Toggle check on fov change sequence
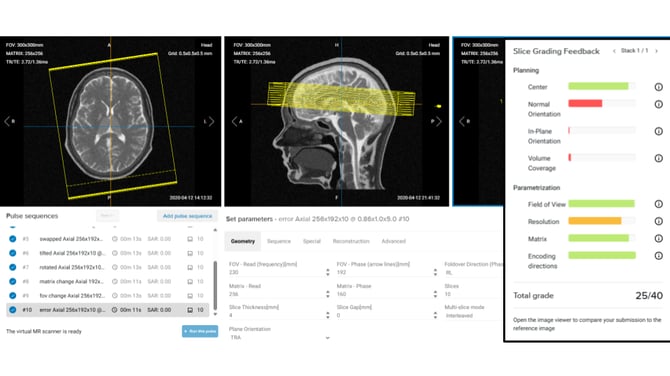670x376 pixels. pos(13,296)
